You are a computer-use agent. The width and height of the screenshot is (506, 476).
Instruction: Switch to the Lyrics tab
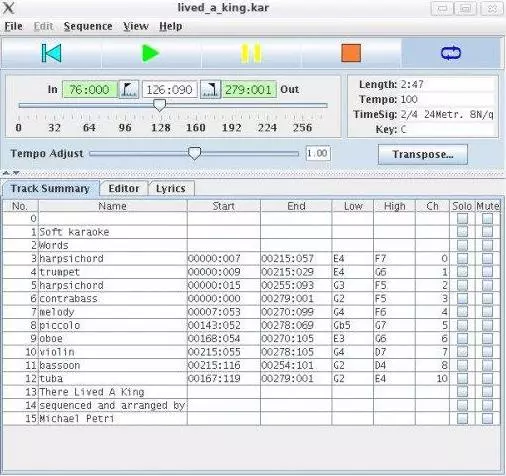pyautogui.click(x=171, y=189)
